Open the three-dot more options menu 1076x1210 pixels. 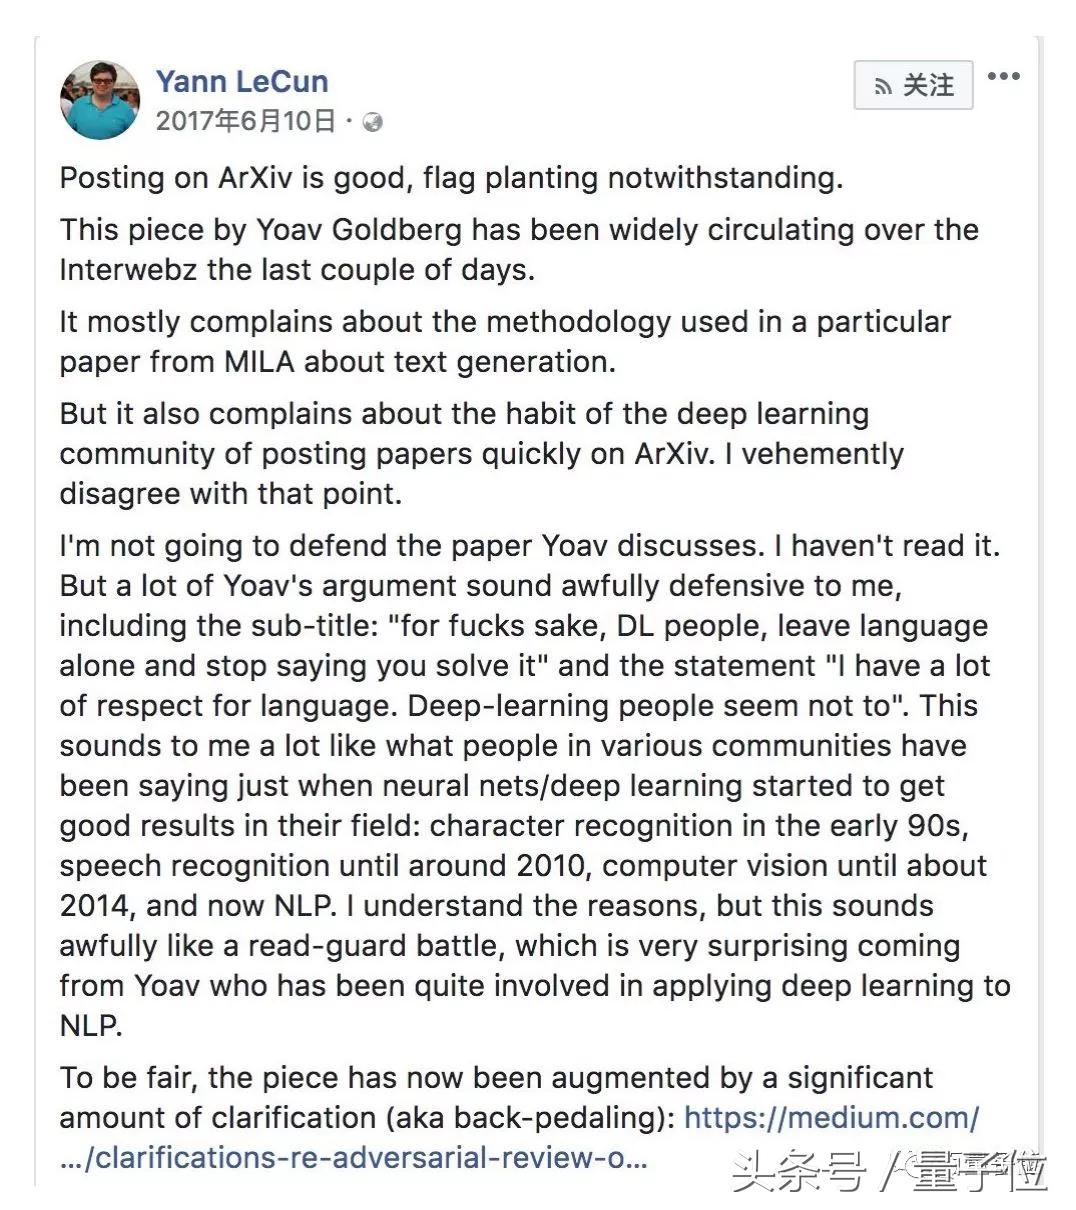click(x=1003, y=77)
